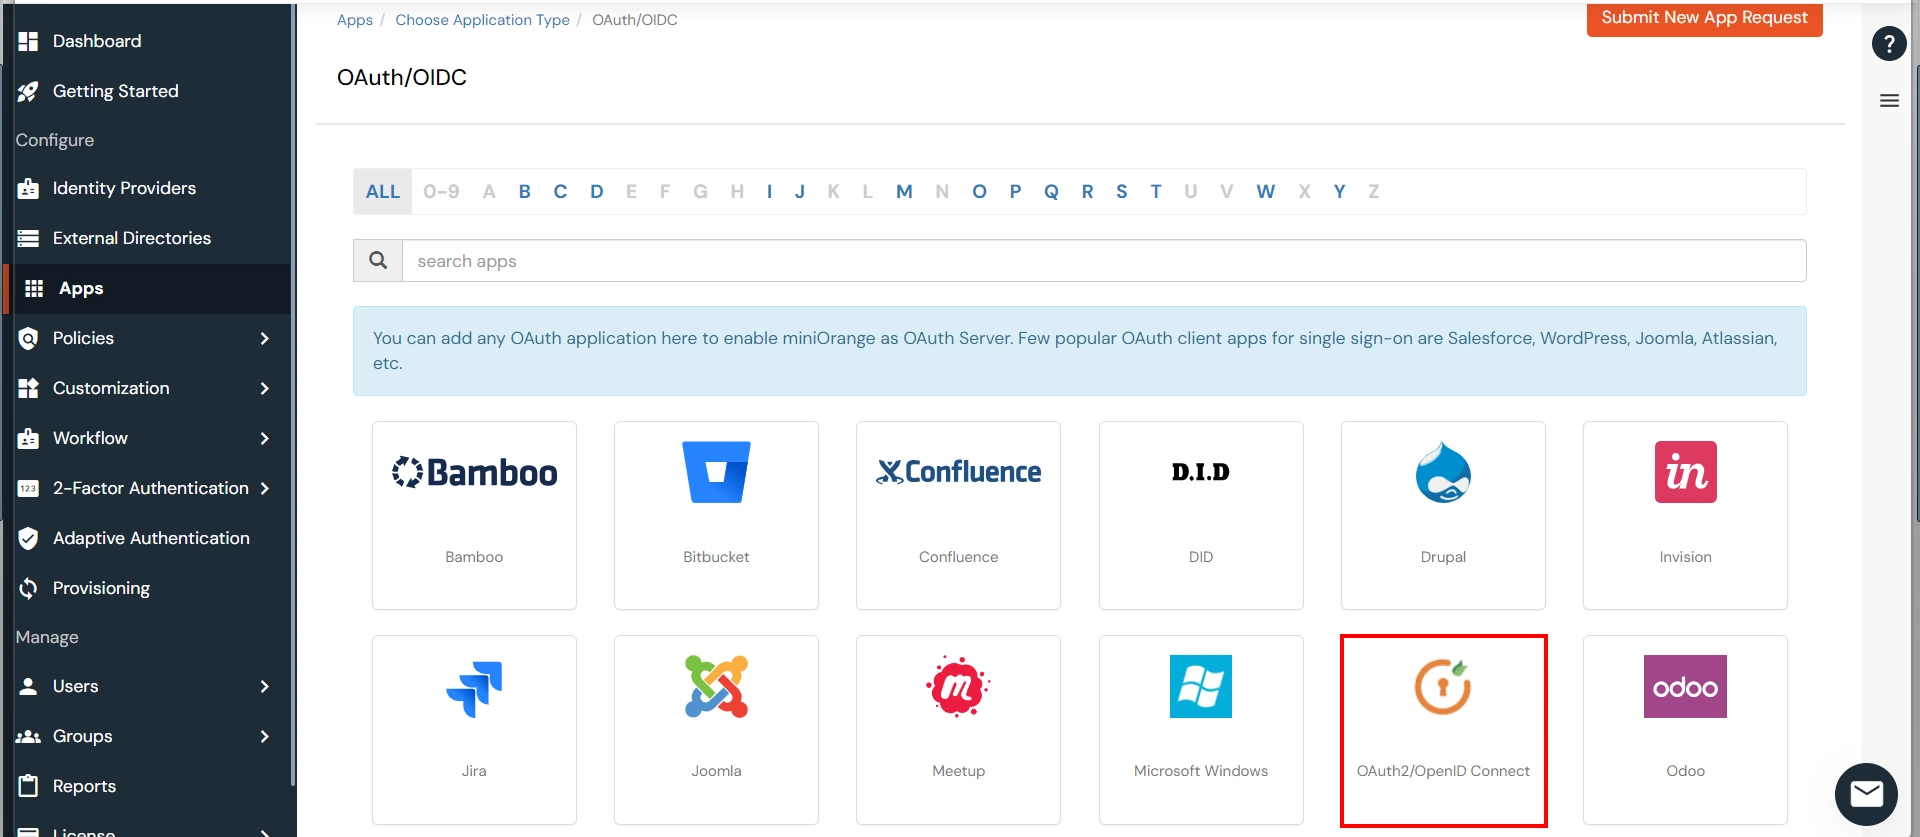The height and width of the screenshot is (837, 1920).
Task: Open Provisioning menu label
Action: click(101, 588)
